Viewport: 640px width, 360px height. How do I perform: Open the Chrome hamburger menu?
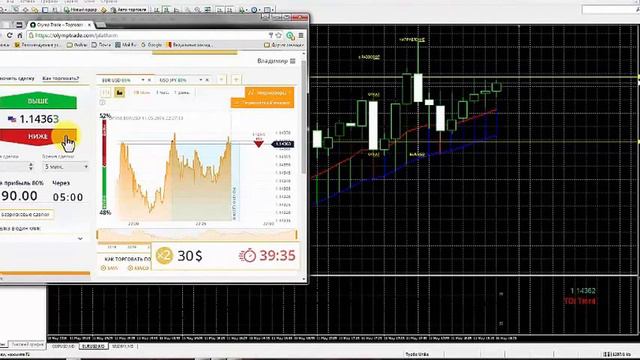point(301,36)
